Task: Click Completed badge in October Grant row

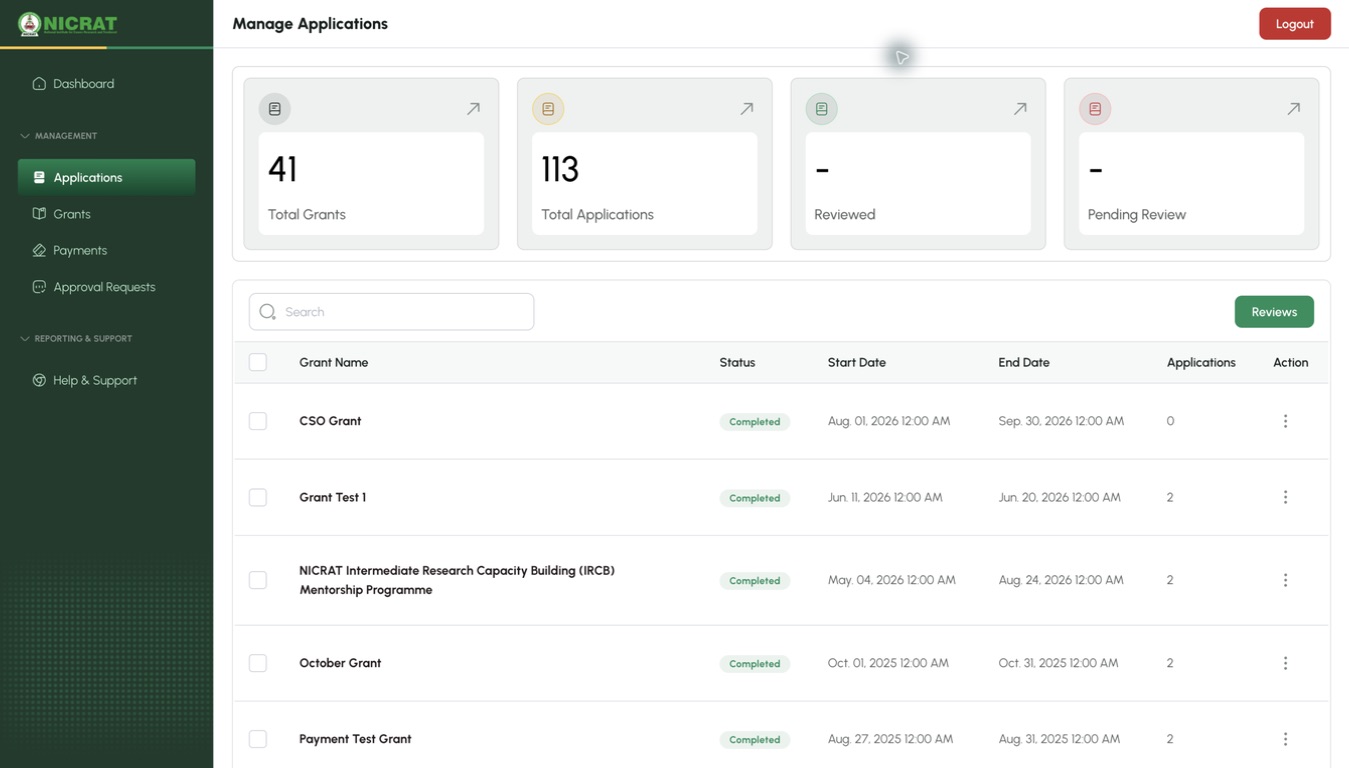Action: pyautogui.click(x=754, y=664)
